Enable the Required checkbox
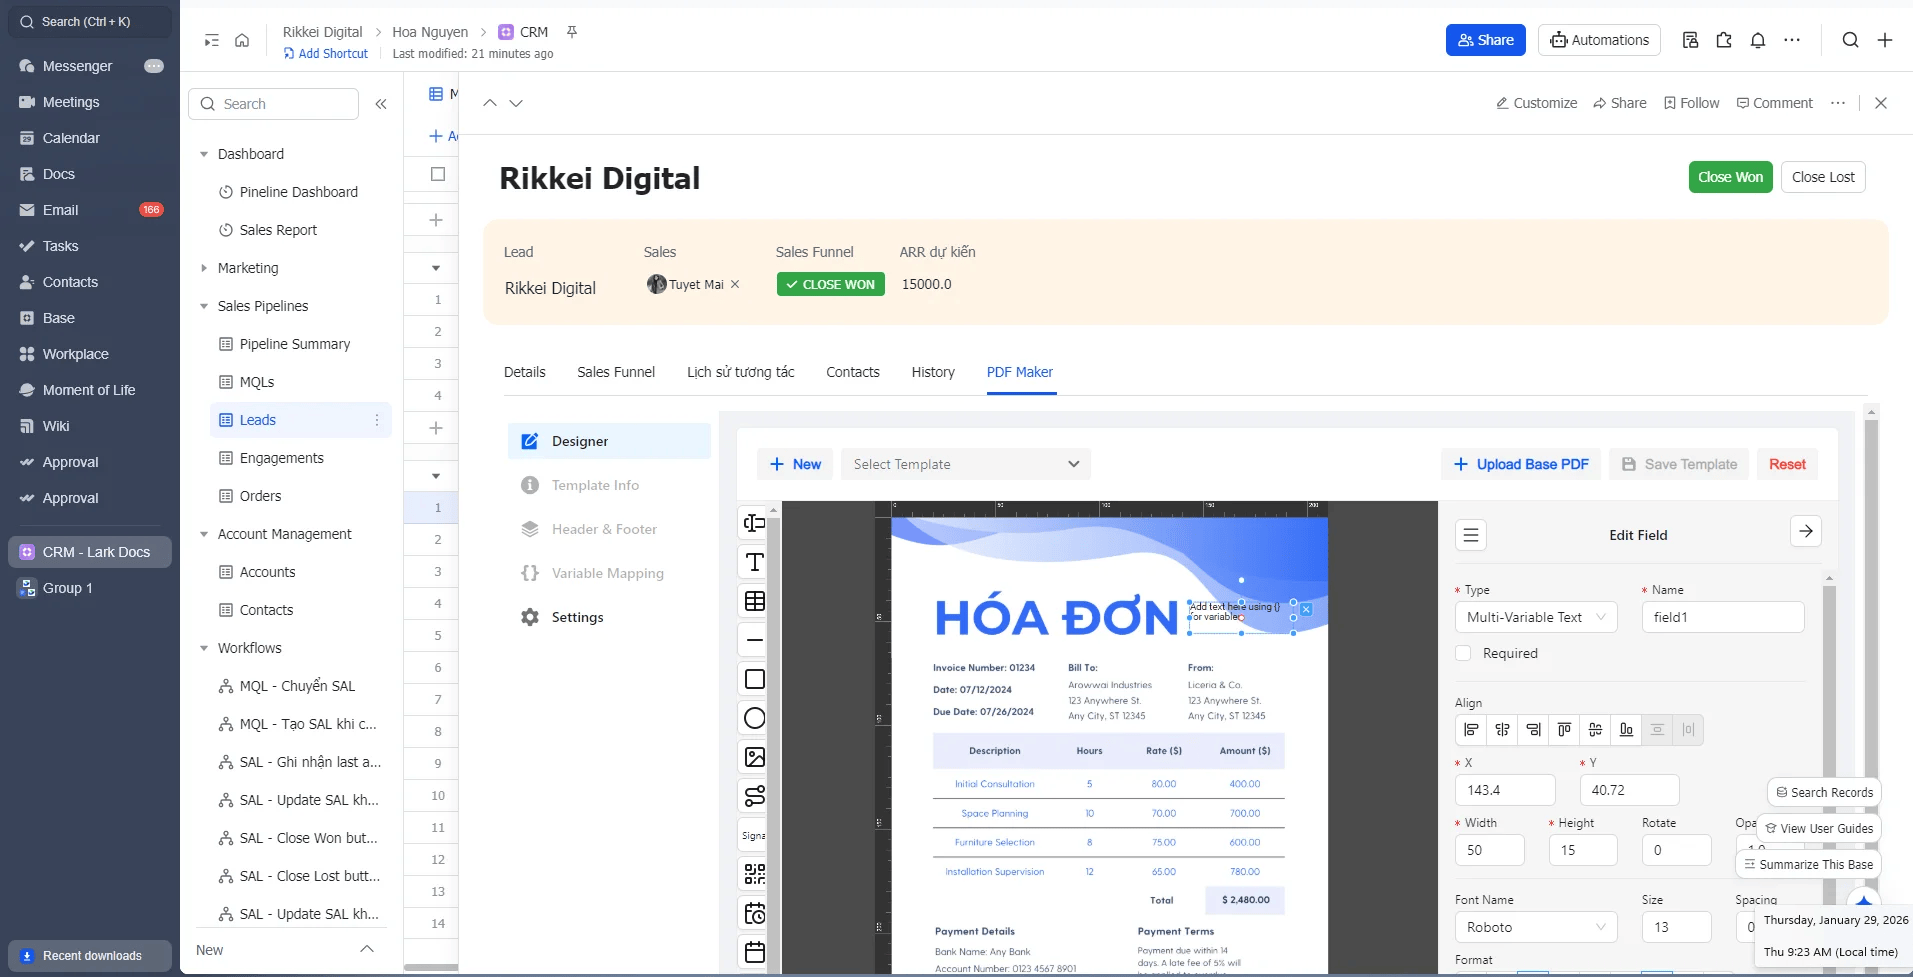The width and height of the screenshot is (1913, 977). [x=1463, y=653]
